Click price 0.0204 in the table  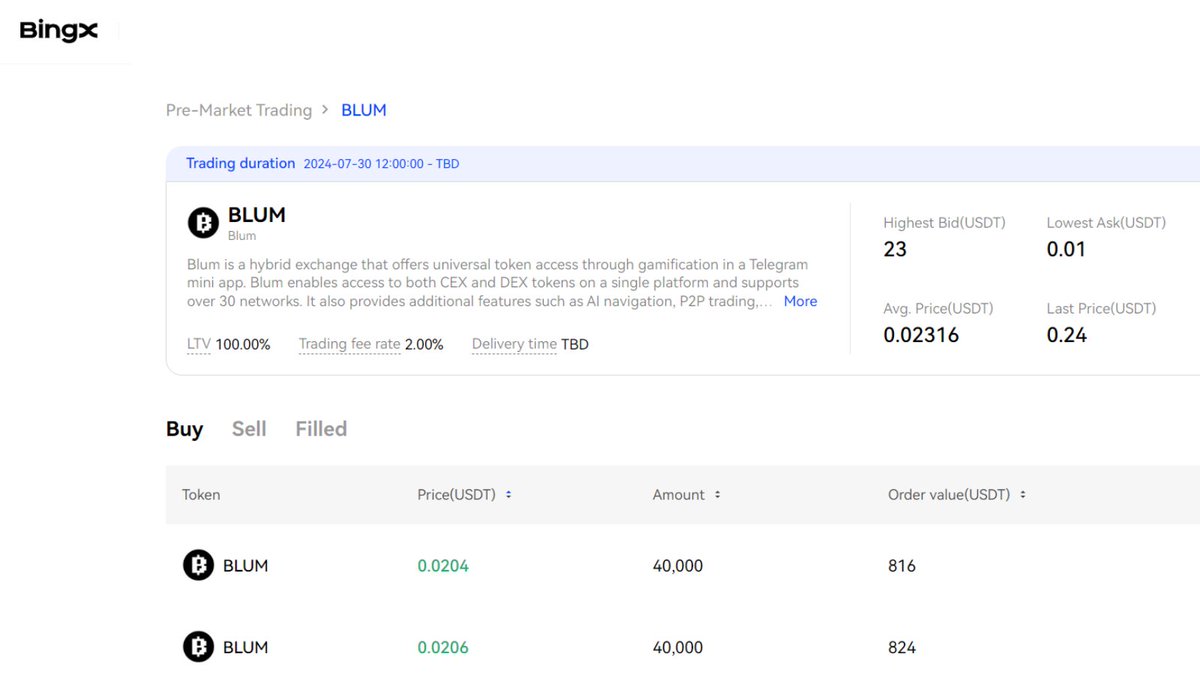(443, 566)
